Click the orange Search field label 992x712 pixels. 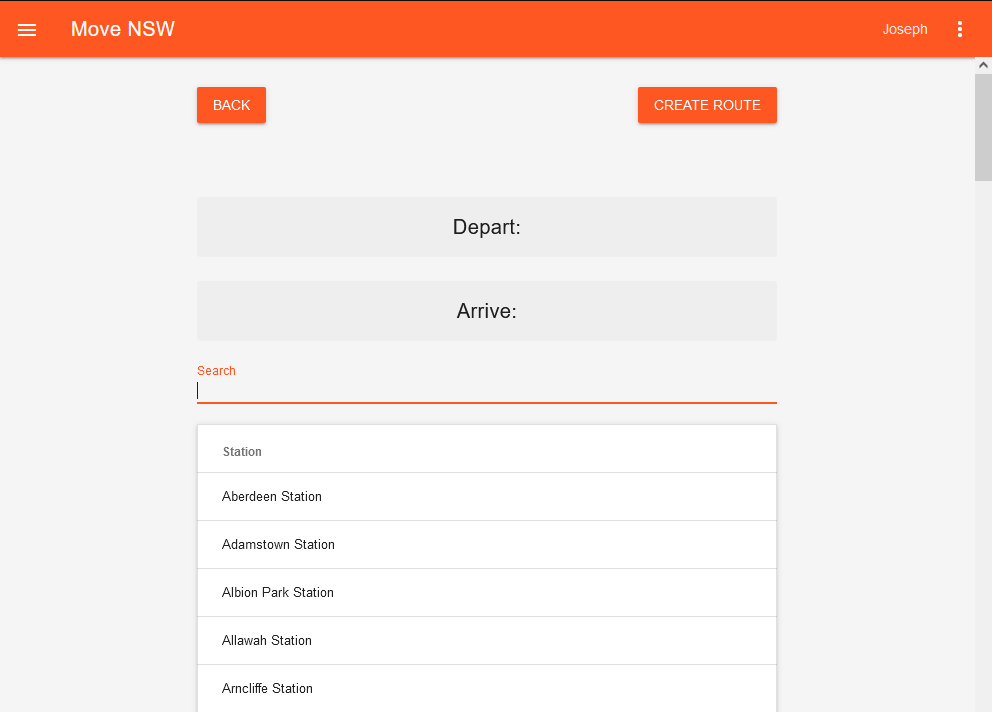click(x=216, y=371)
